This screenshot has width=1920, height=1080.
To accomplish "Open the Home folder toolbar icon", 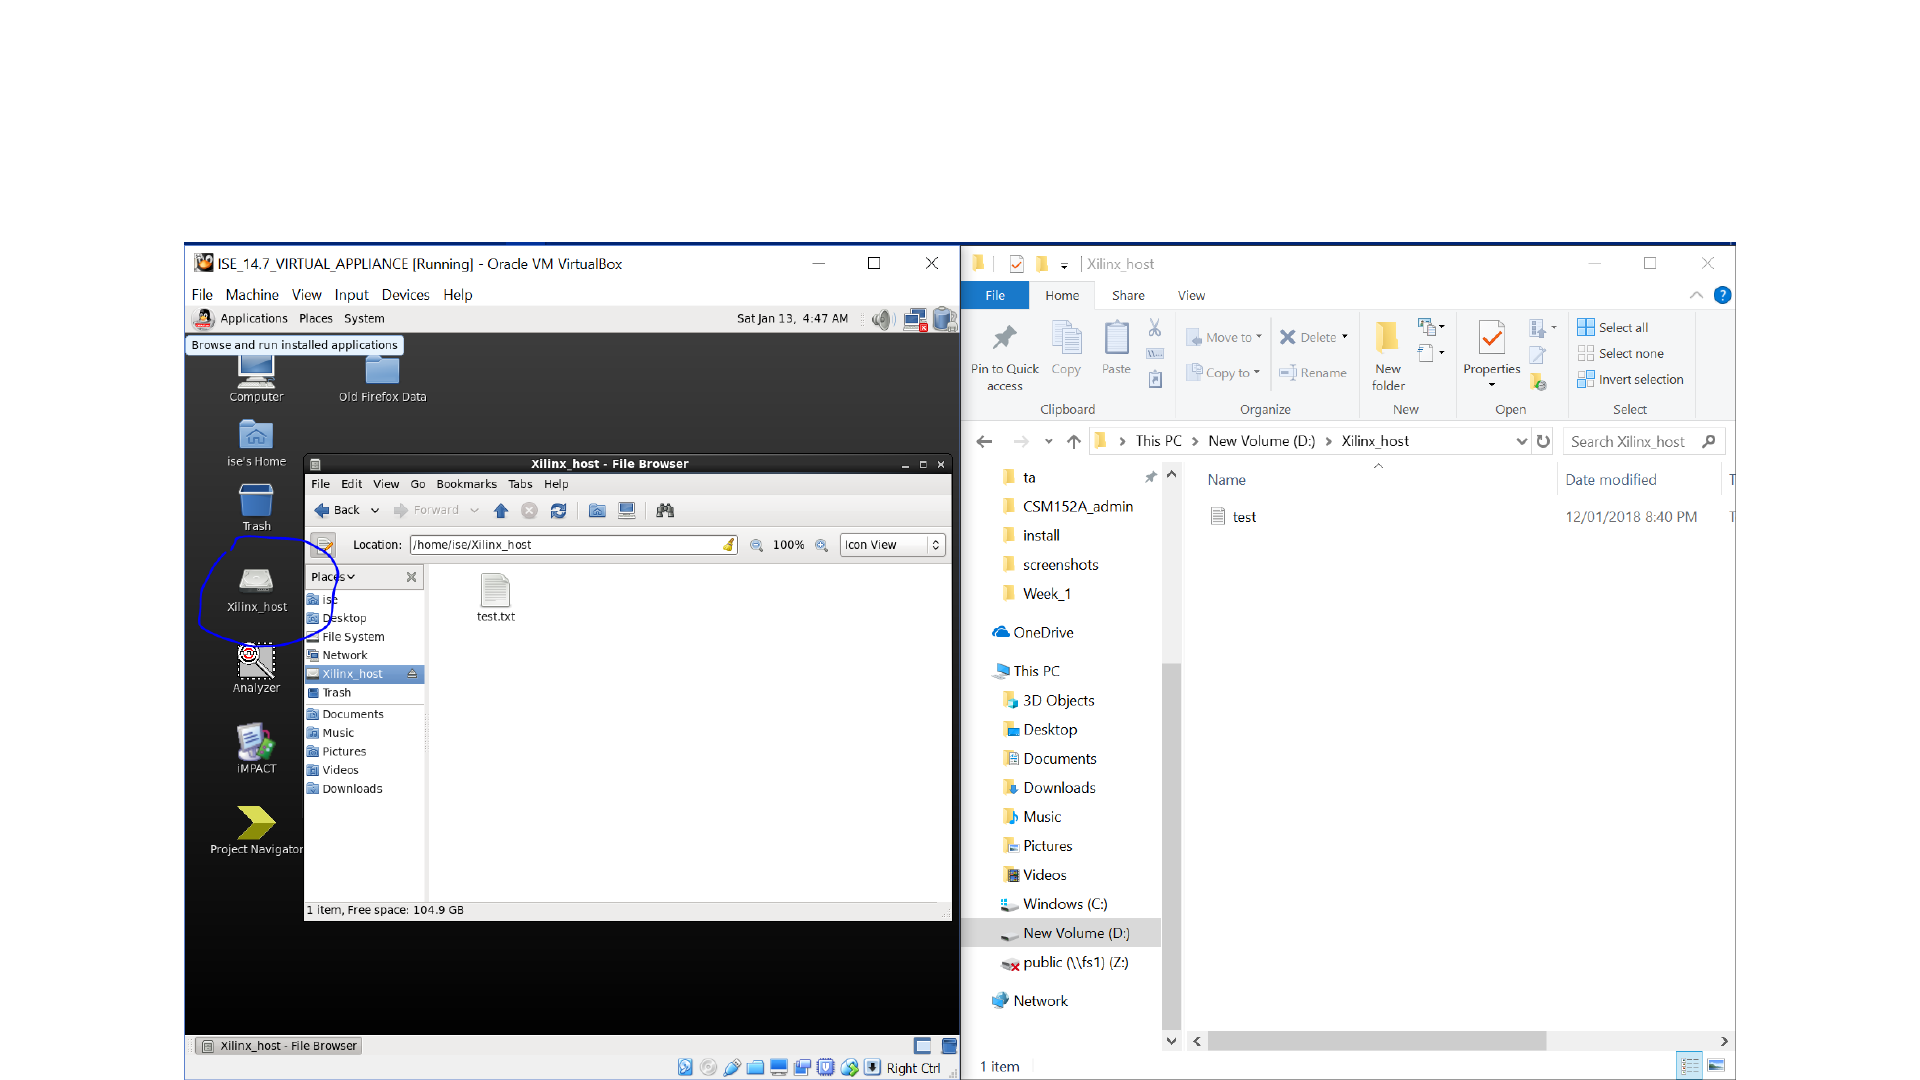I will click(597, 511).
